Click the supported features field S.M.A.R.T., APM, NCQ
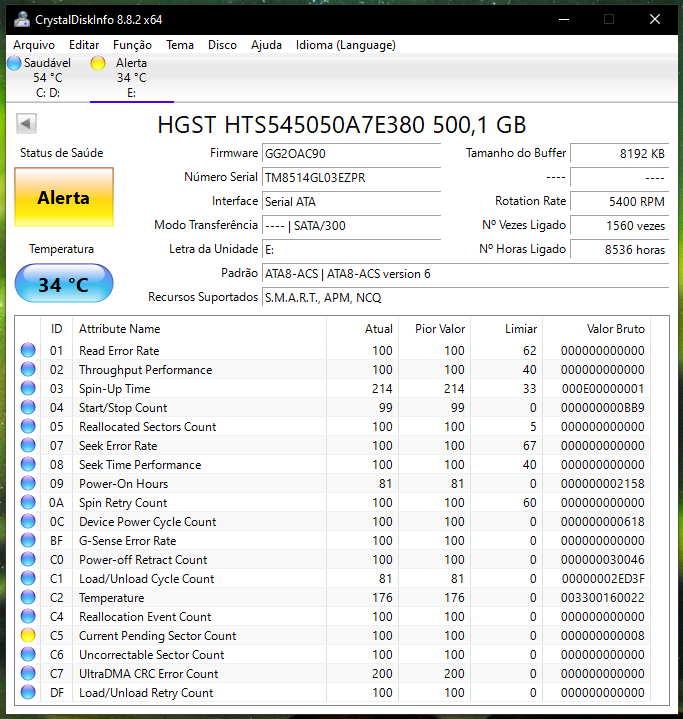Image resolution: width=683 pixels, height=719 pixels. (x=465, y=298)
